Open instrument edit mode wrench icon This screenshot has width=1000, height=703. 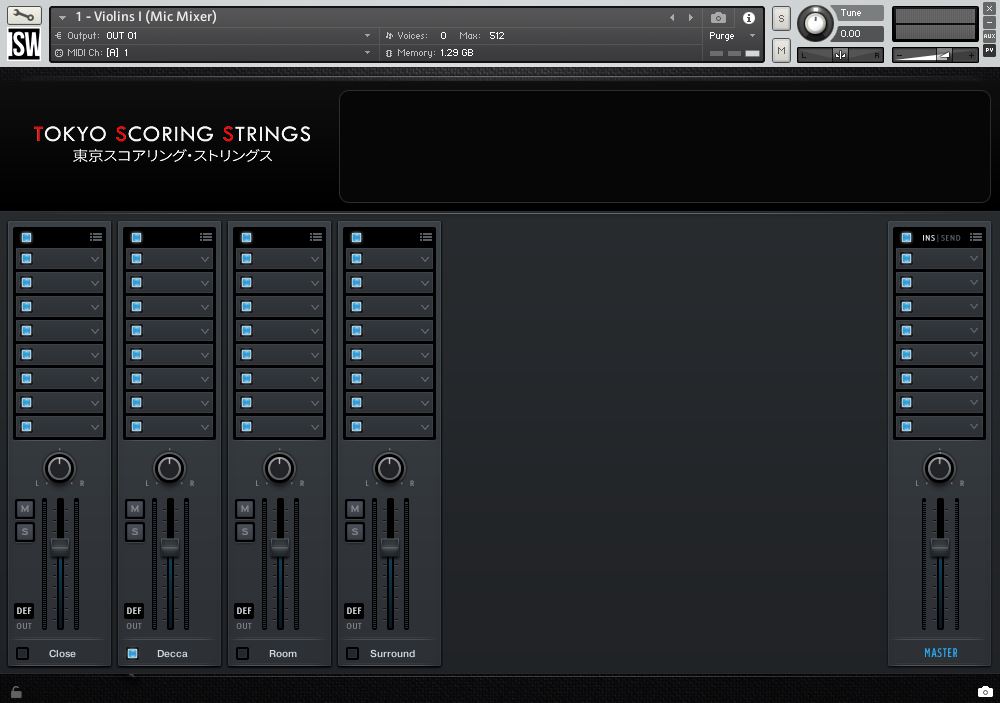coord(24,15)
